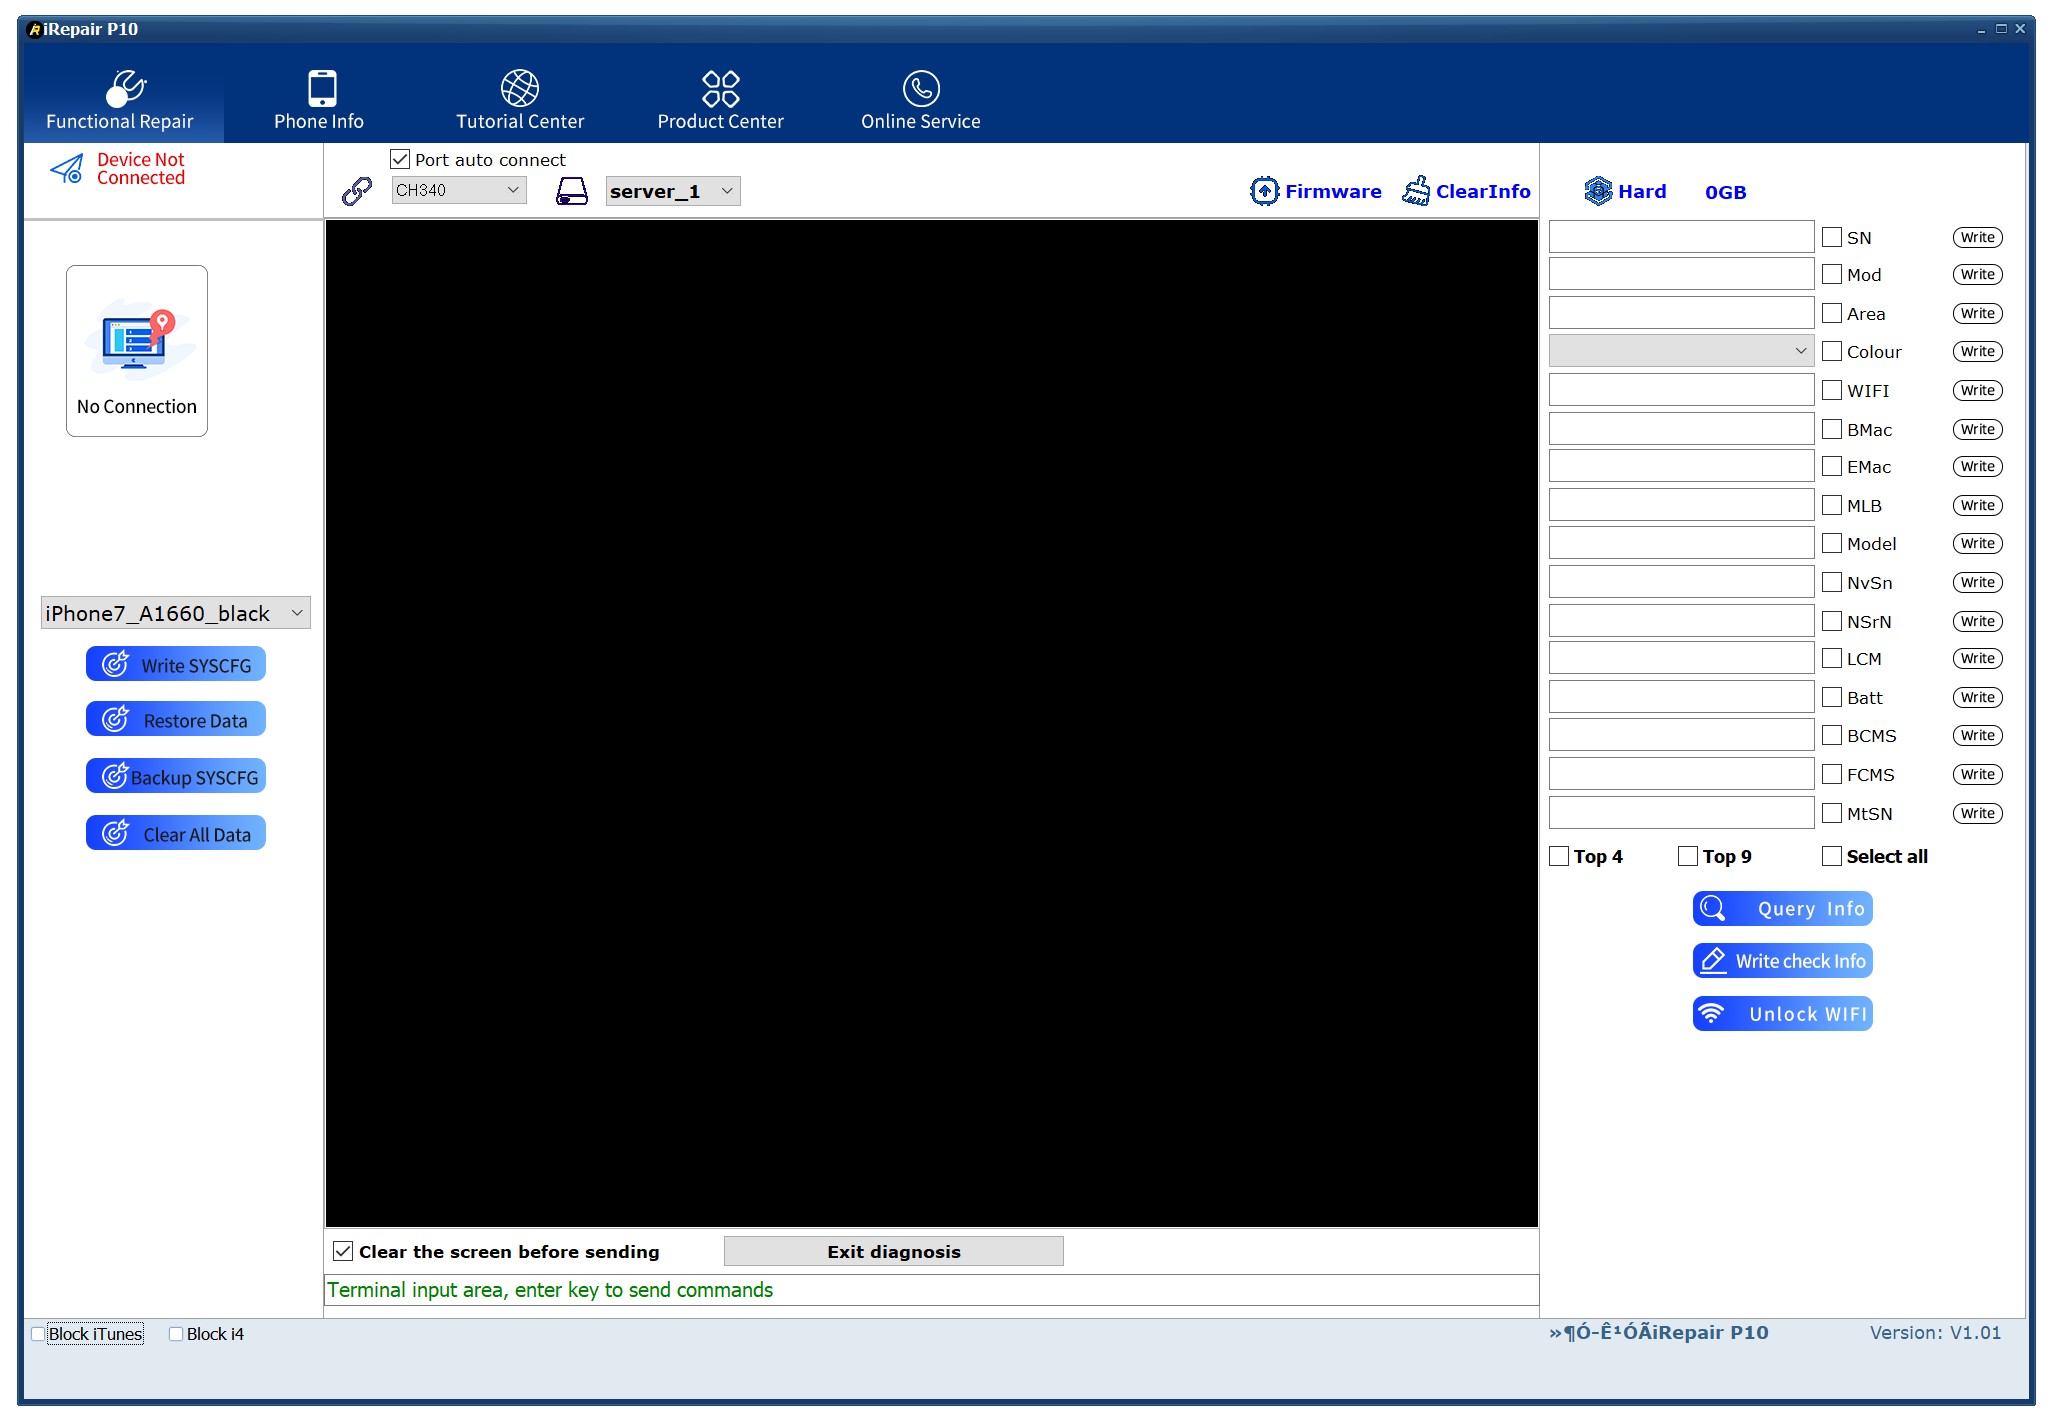Toggle Clear the screen before sending
The height and width of the screenshot is (1421, 2050).
coord(343,1251)
